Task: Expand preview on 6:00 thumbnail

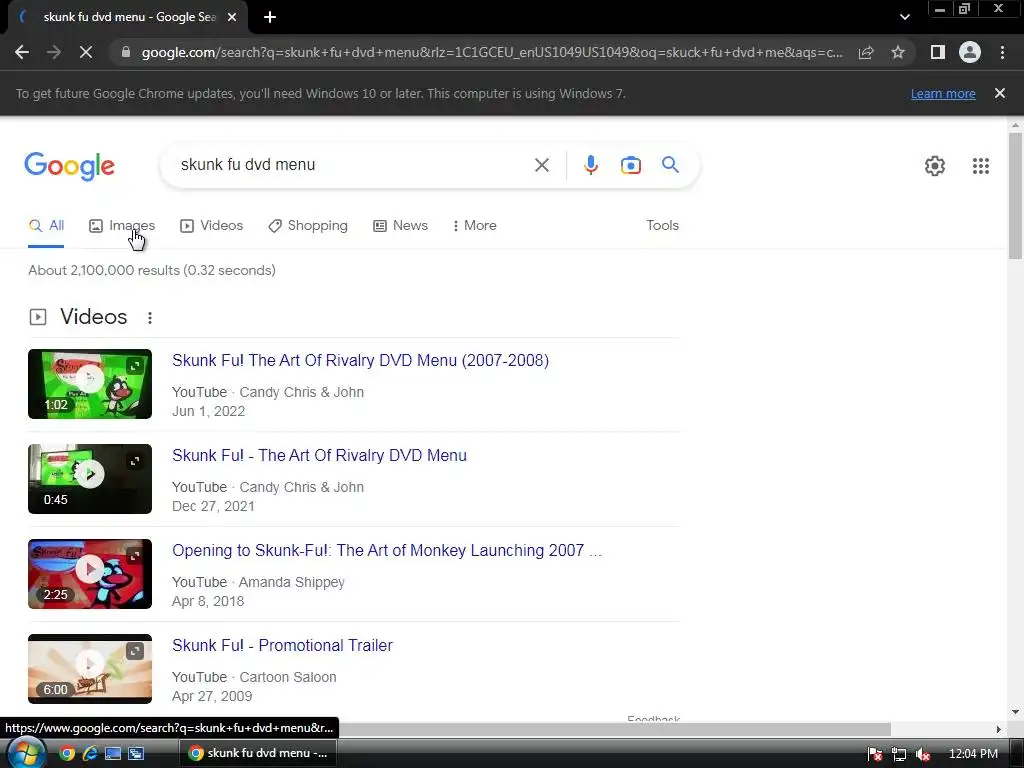Action: click(135, 651)
